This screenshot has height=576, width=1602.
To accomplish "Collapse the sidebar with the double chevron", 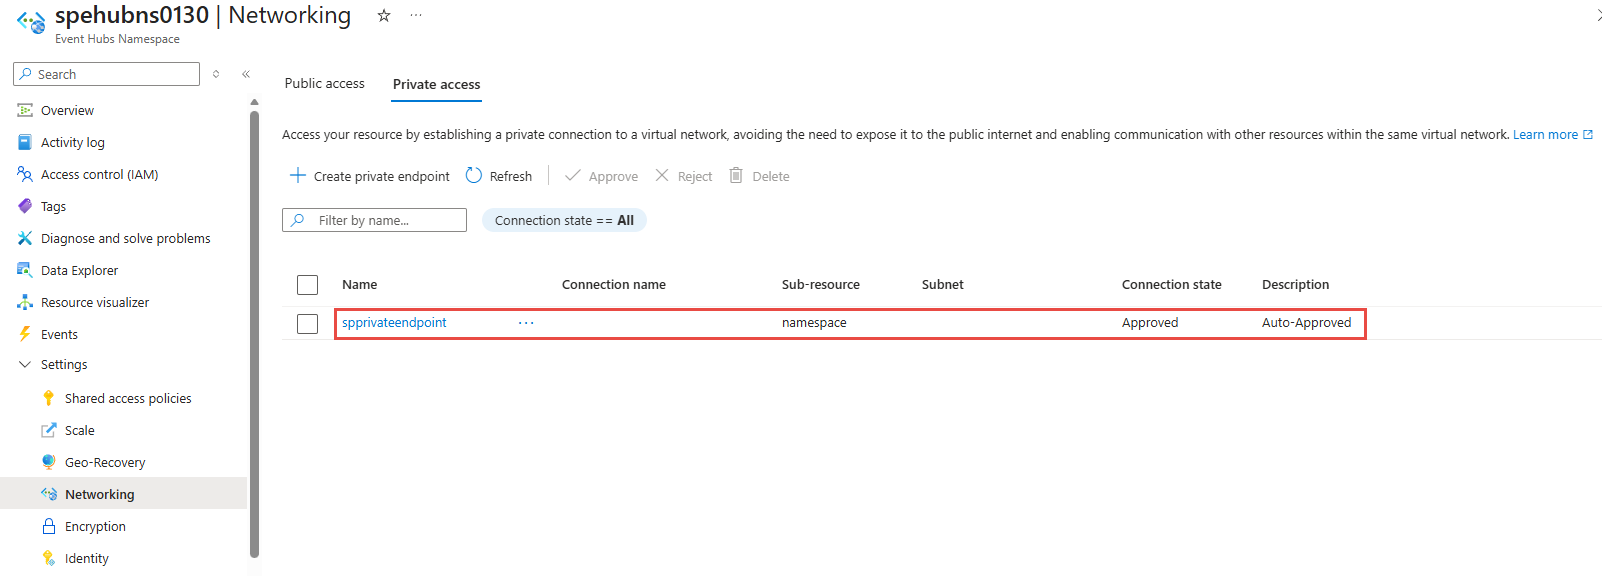I will 246,74.
